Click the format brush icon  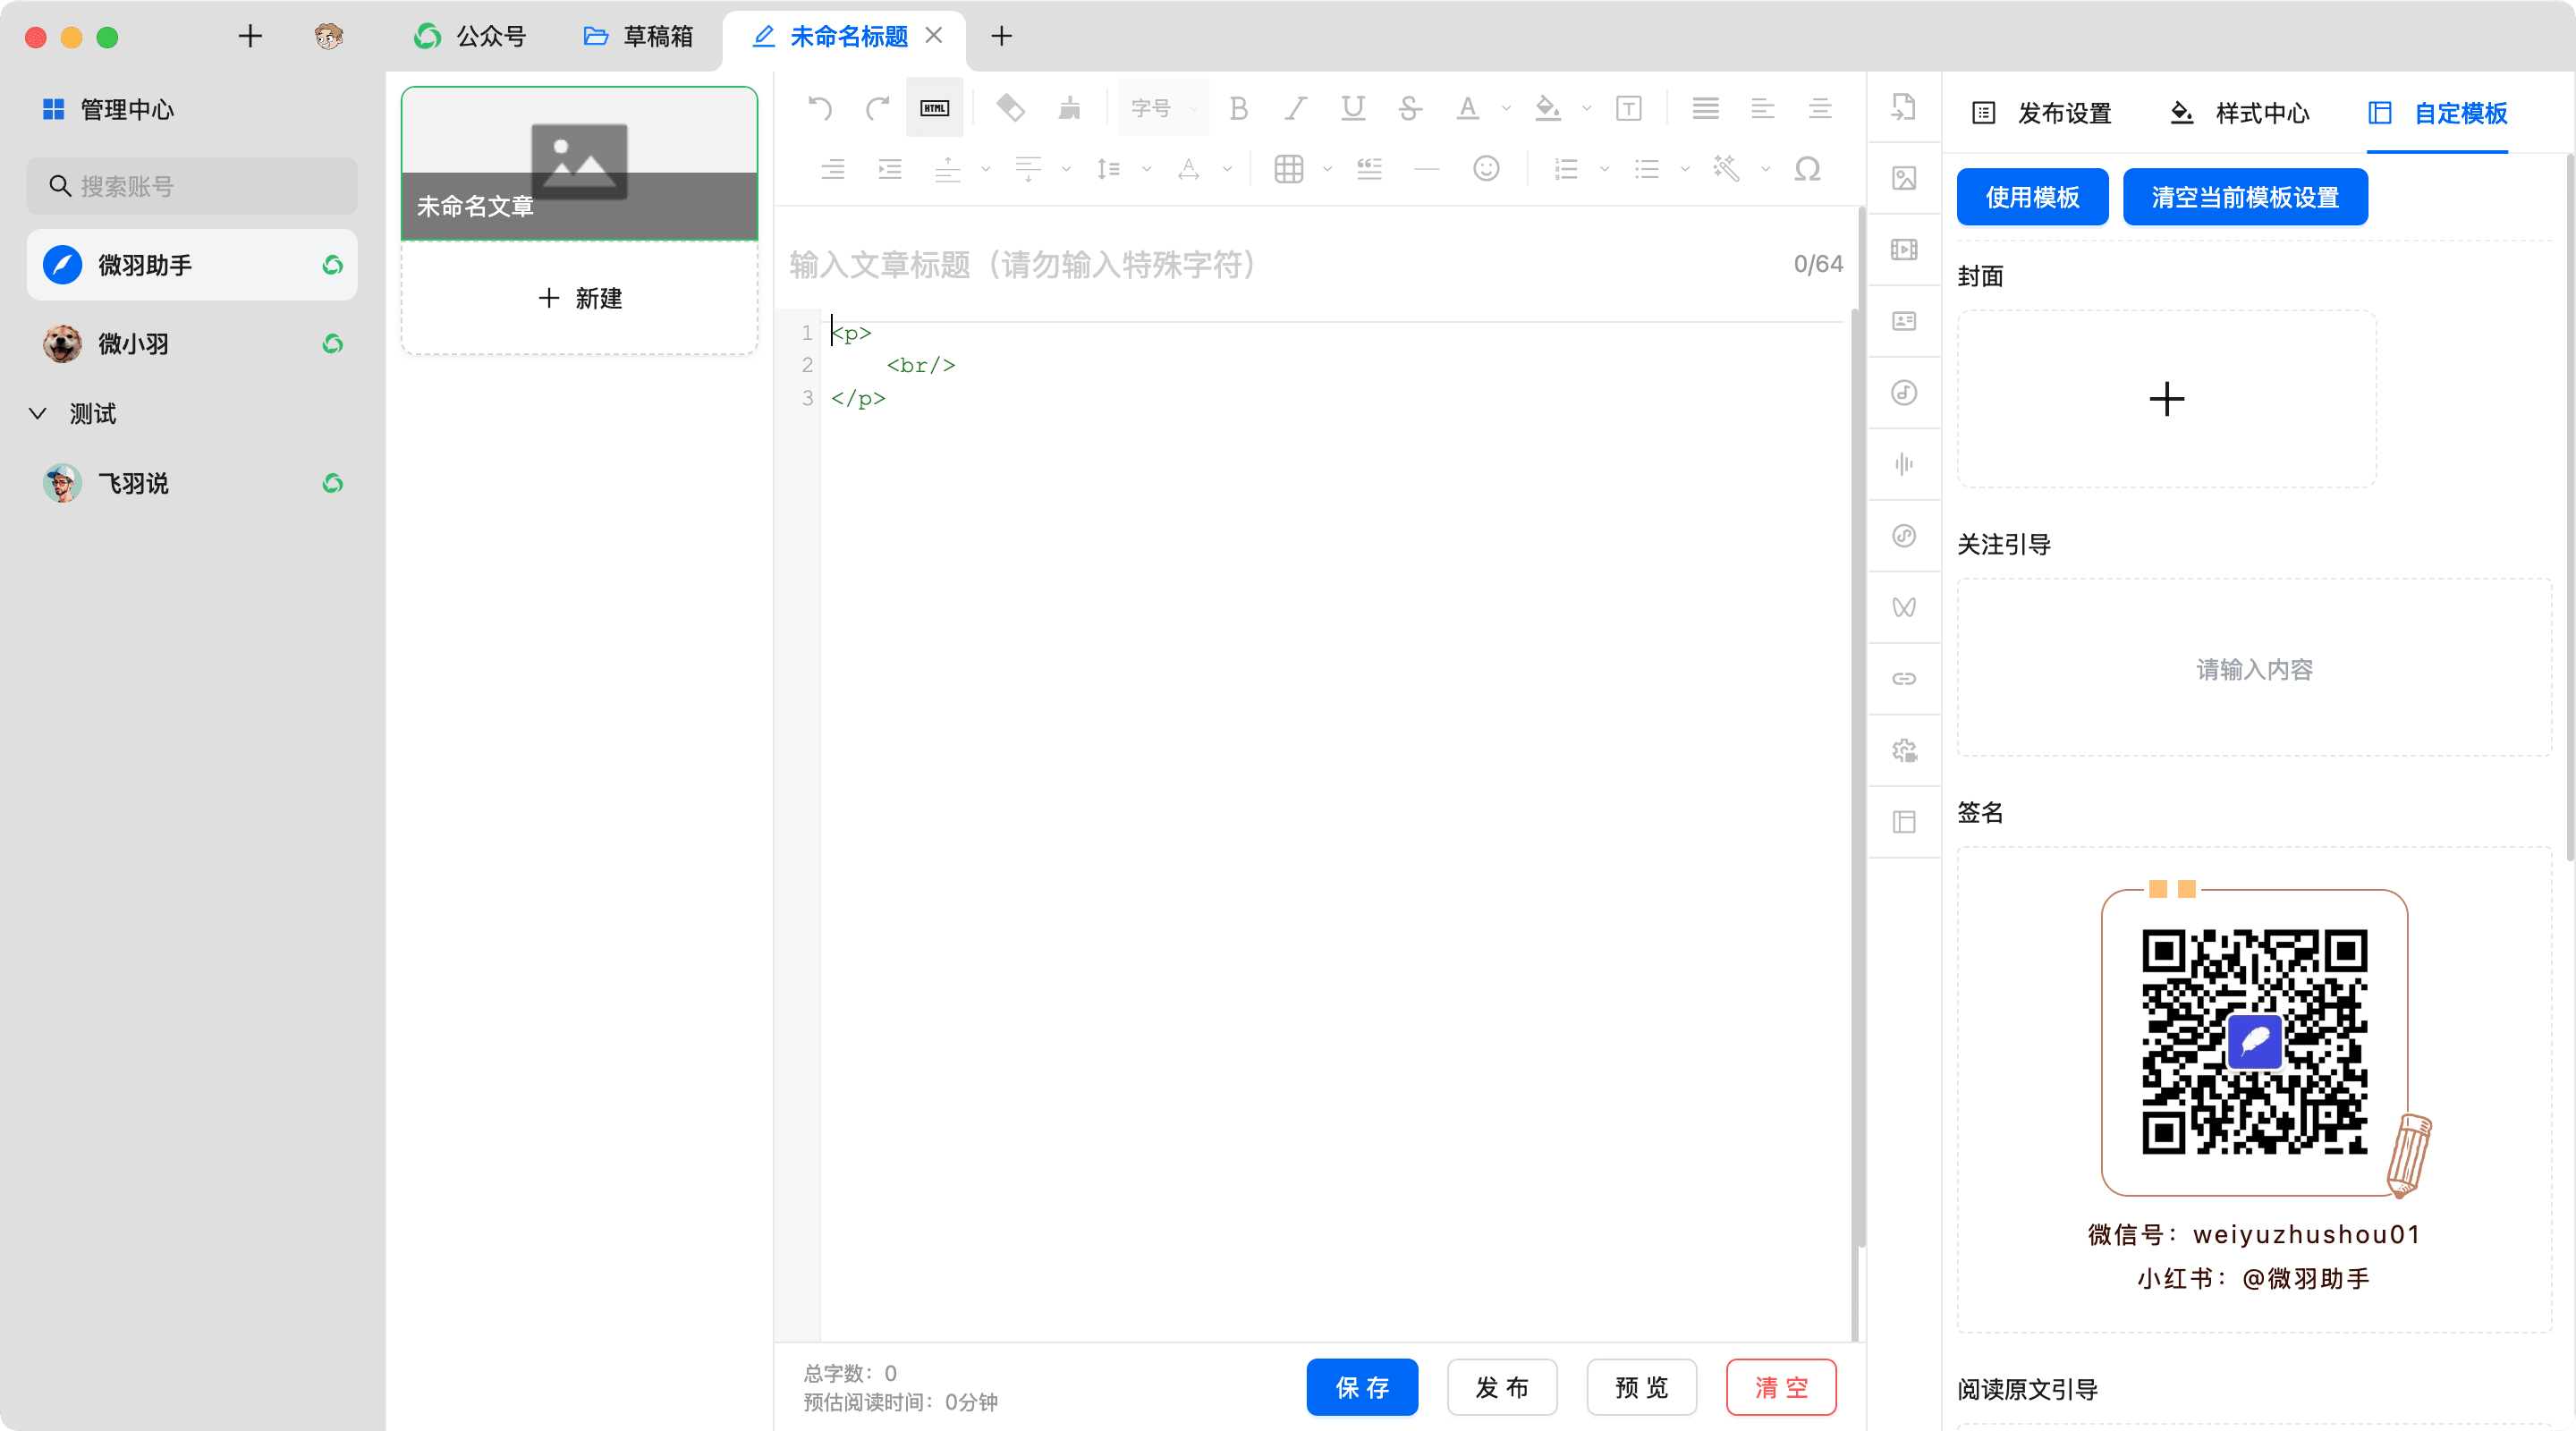click(1069, 108)
